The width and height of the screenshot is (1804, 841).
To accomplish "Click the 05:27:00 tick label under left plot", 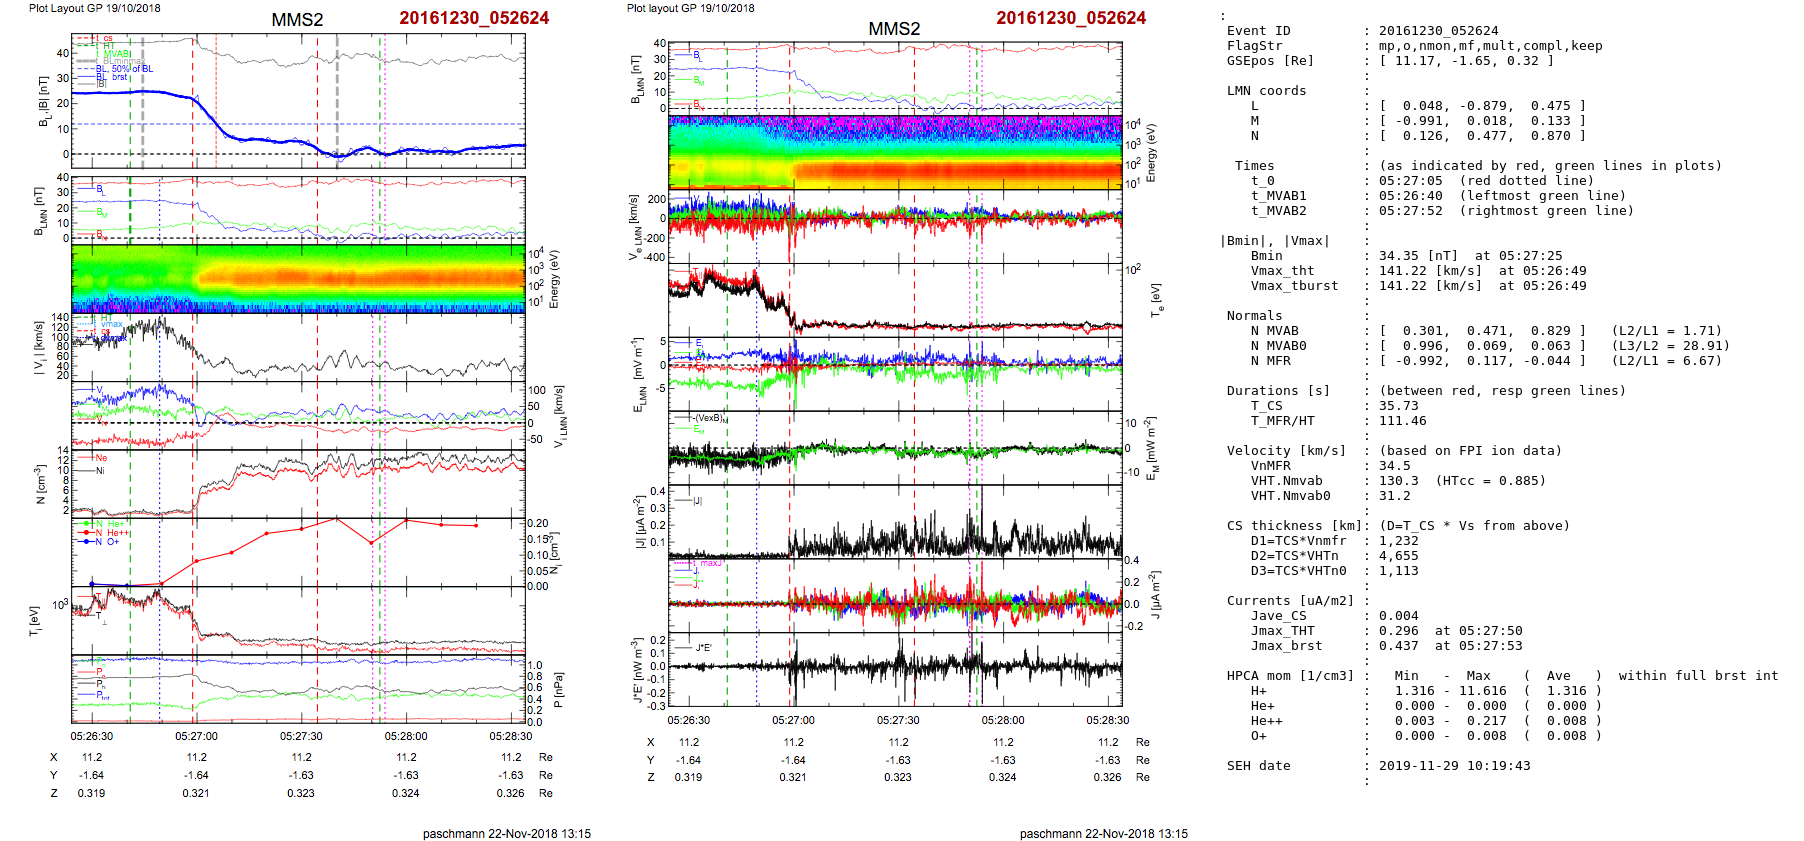I will (196, 736).
